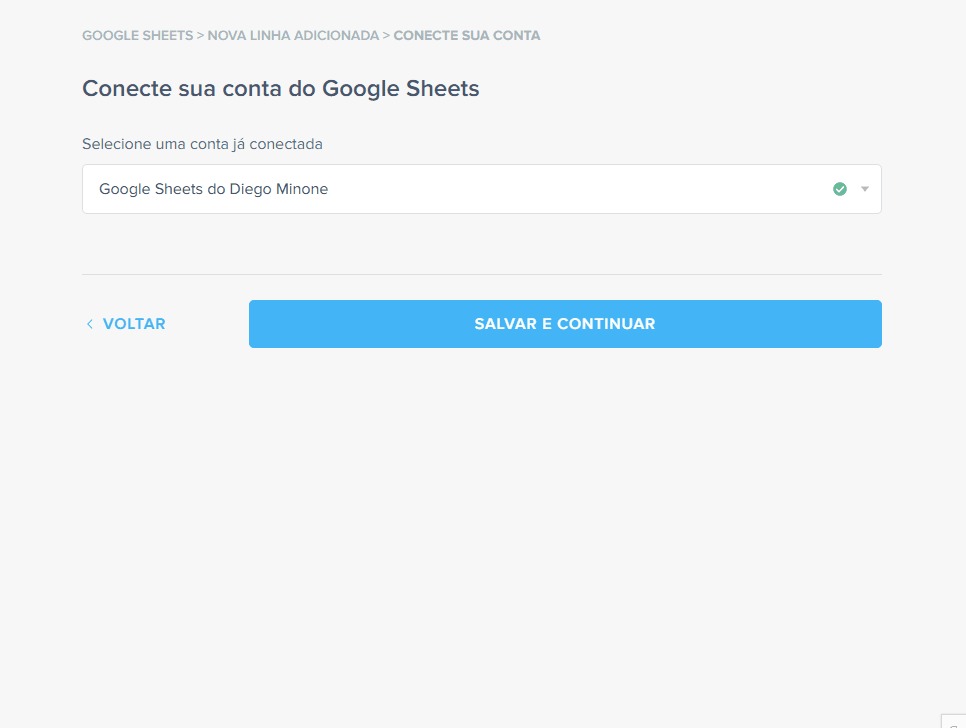Select the Google Sheets do Diego Minone entry

click(x=211, y=188)
